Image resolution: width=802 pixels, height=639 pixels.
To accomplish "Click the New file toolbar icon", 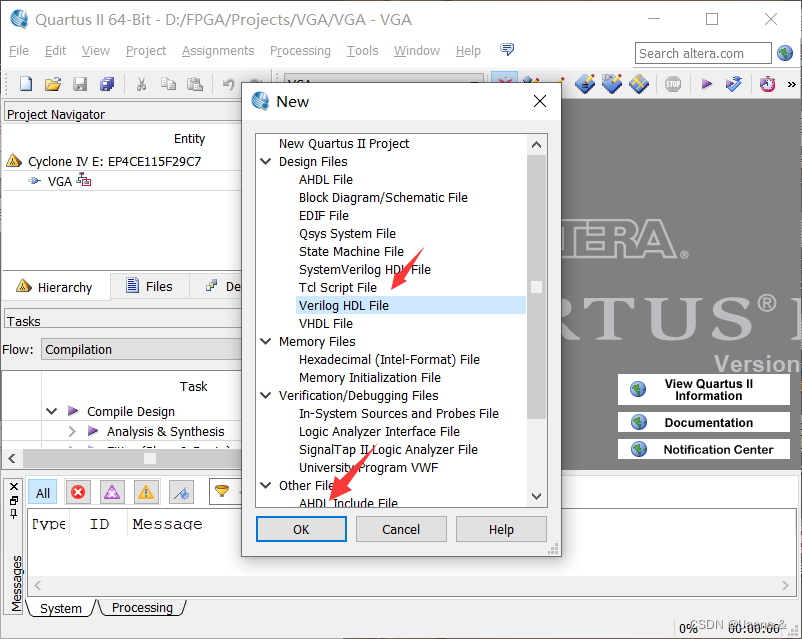I will [x=26, y=83].
